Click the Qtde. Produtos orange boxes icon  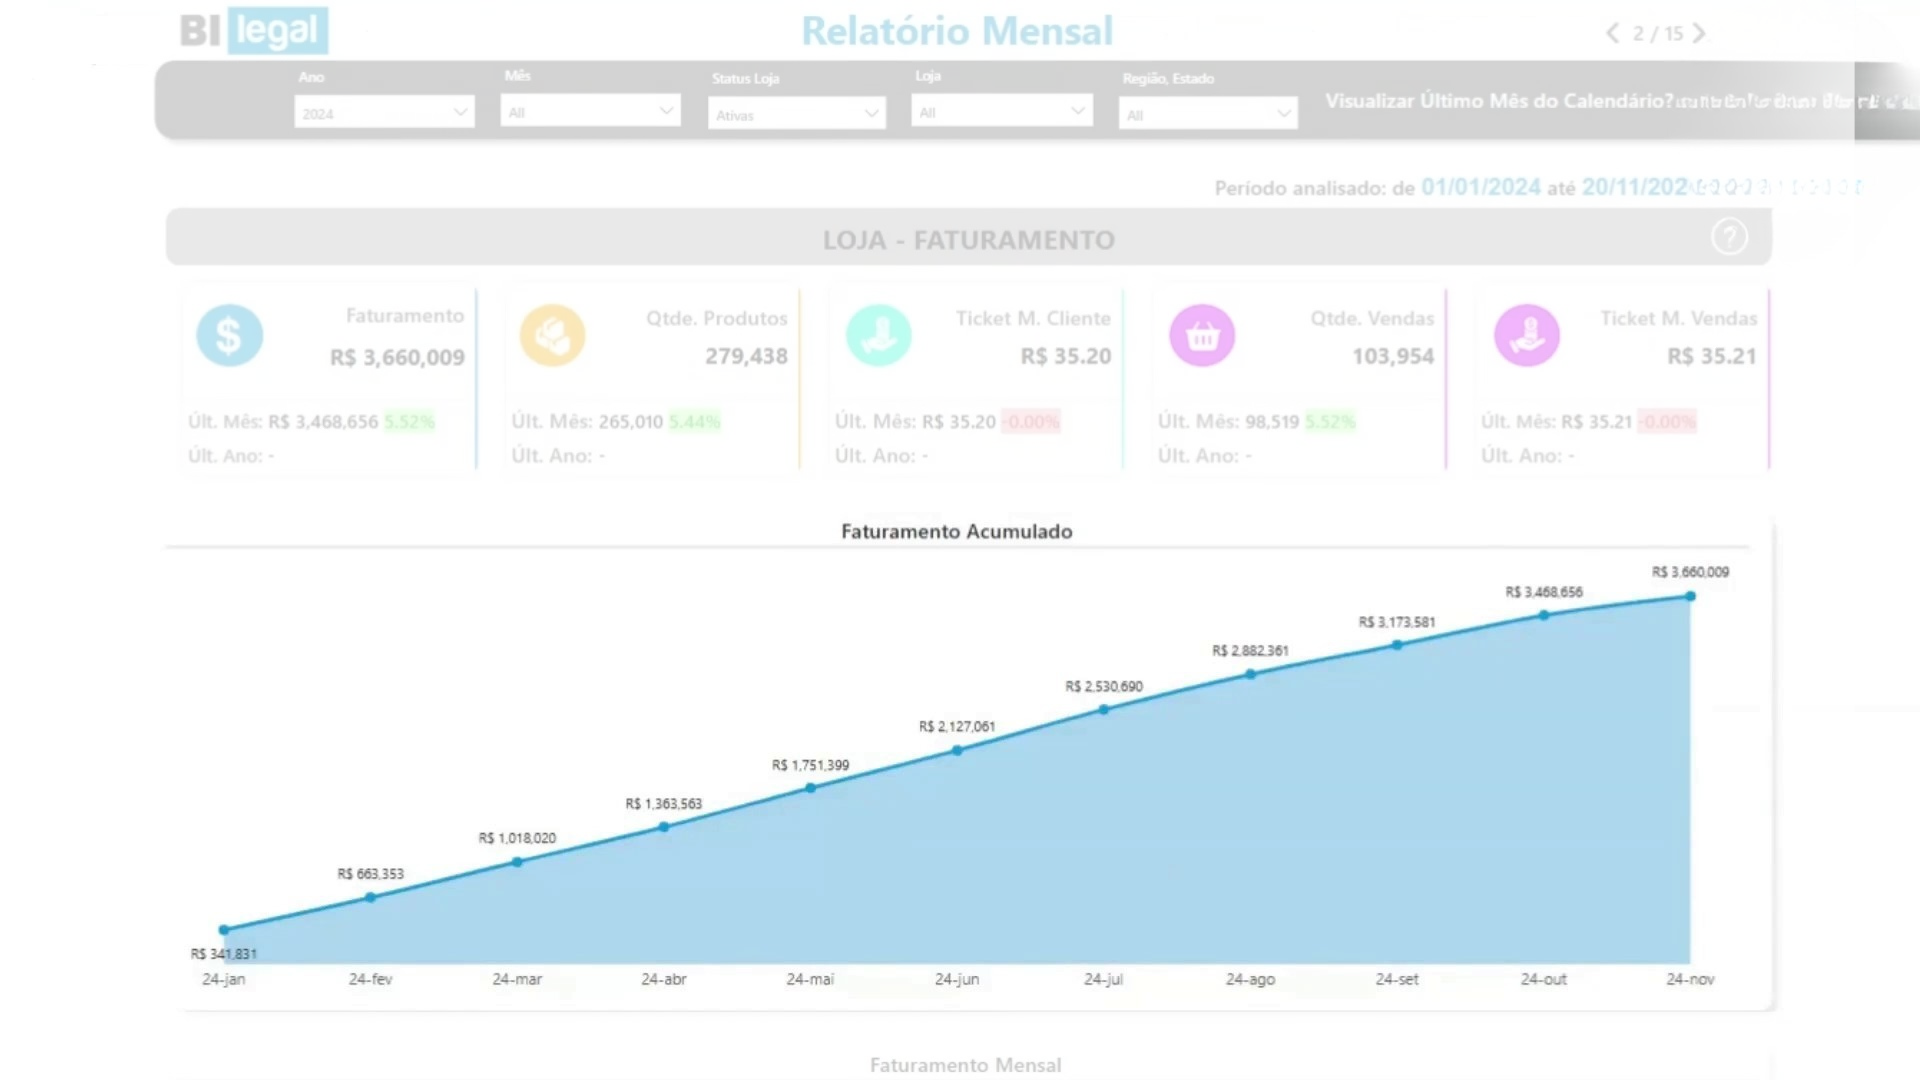(552, 335)
